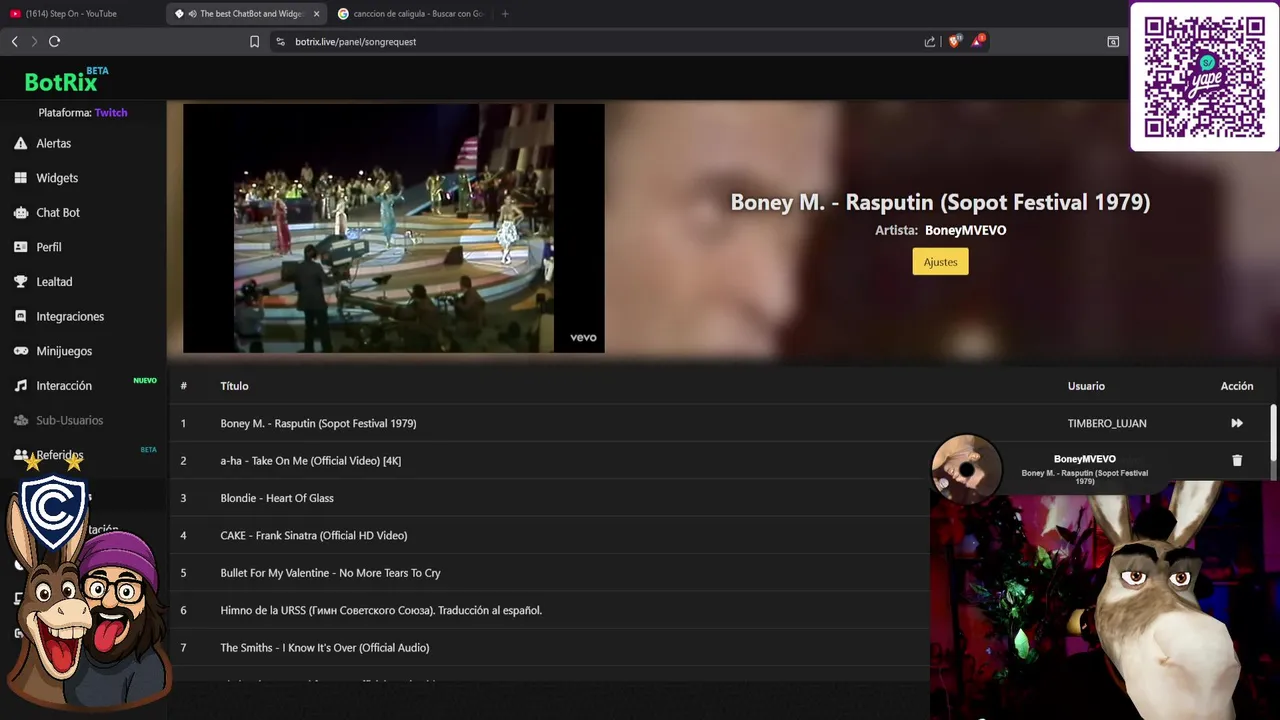Click the Yape QR code image
The width and height of the screenshot is (1280, 720).
(x=1205, y=77)
